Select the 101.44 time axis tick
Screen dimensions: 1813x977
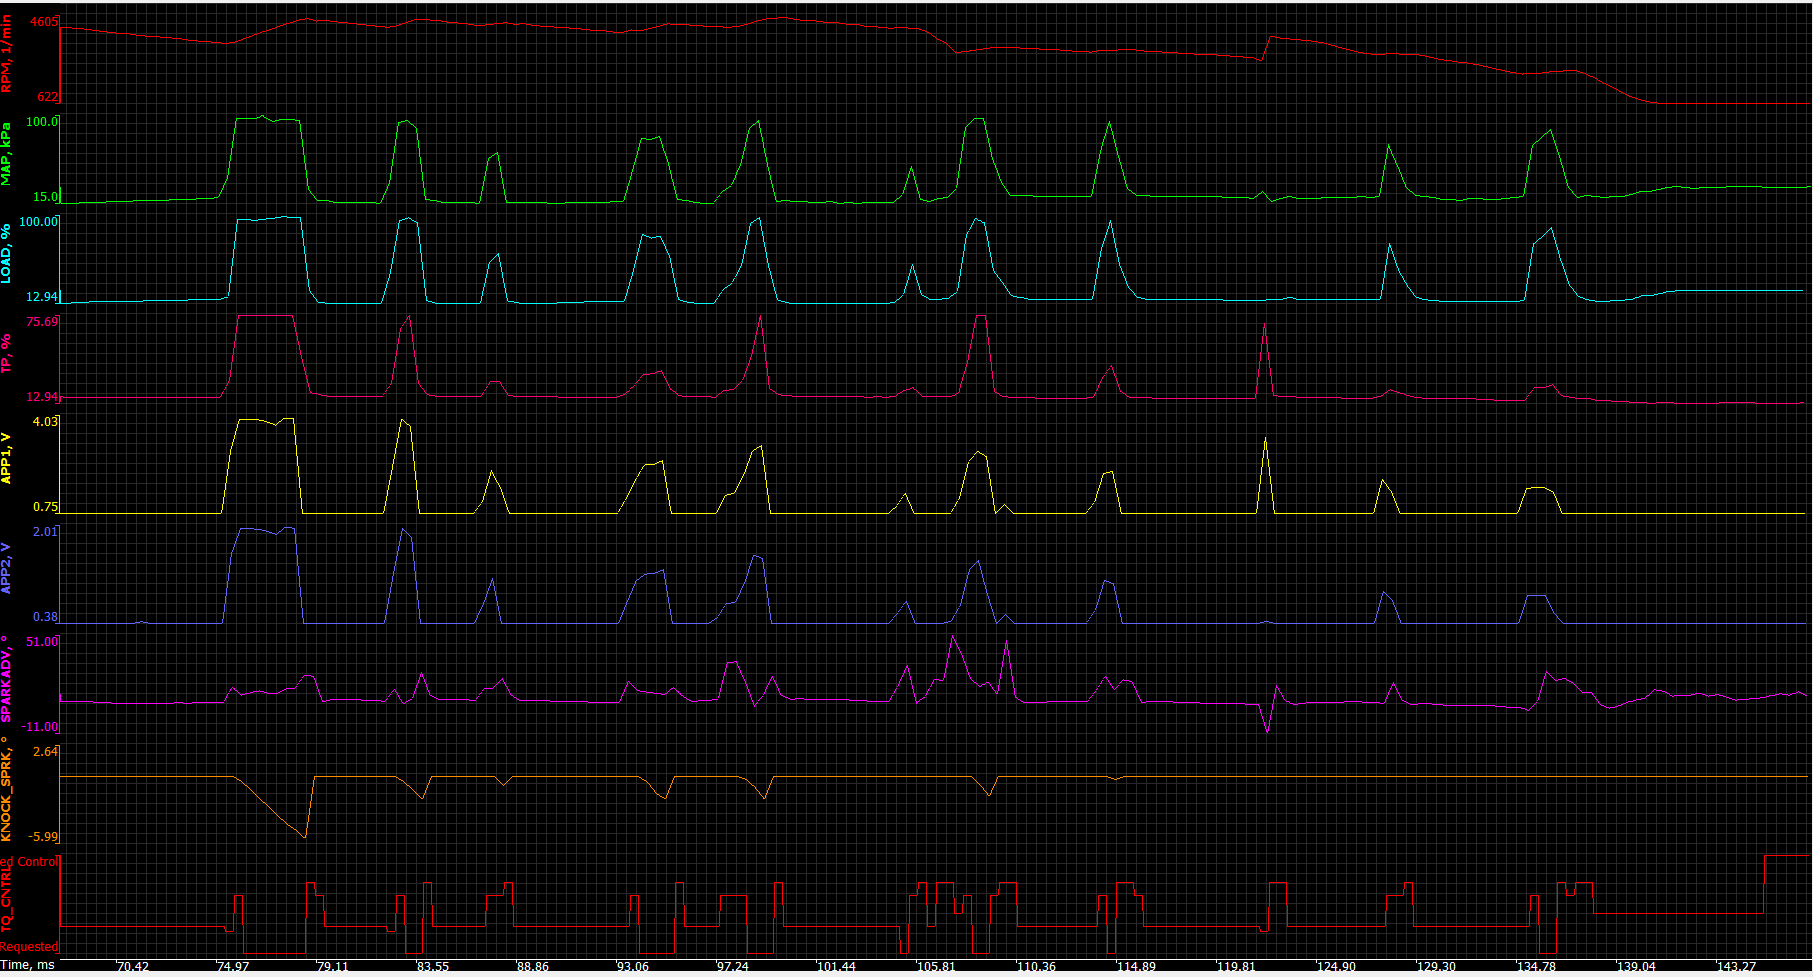[836, 966]
